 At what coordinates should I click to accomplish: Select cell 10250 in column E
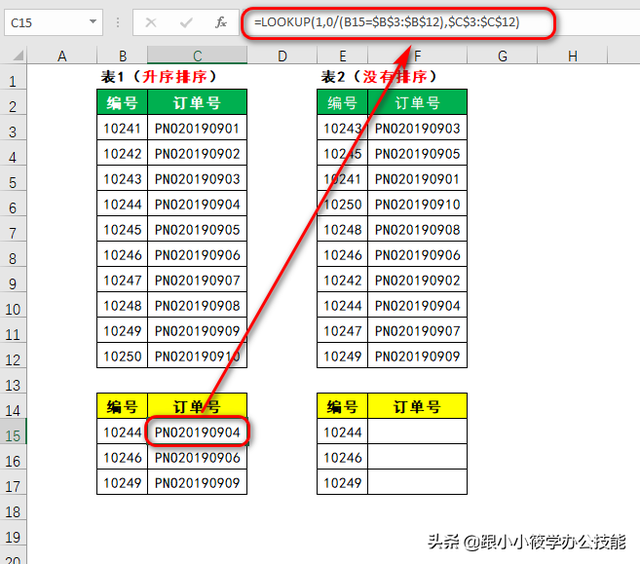[342, 204]
